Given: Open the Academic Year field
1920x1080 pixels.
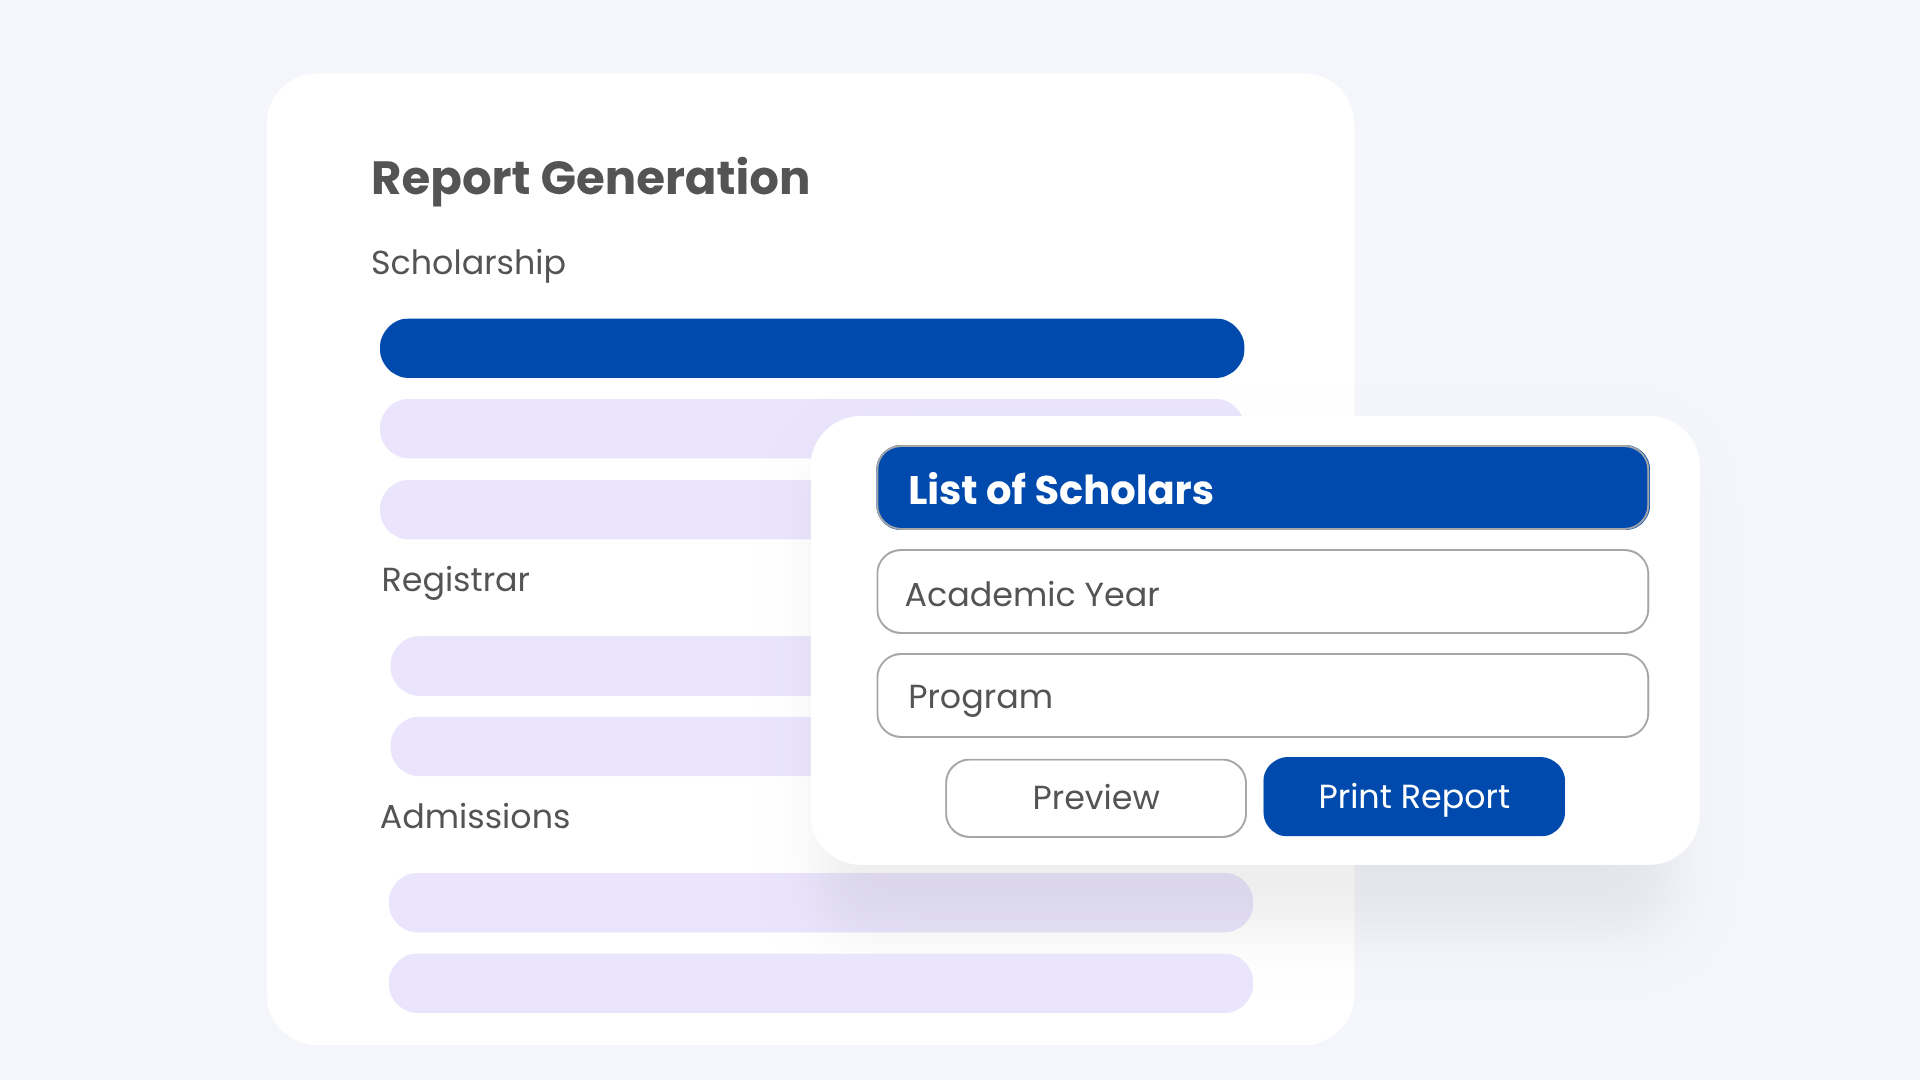Looking at the screenshot, I should [1262, 592].
